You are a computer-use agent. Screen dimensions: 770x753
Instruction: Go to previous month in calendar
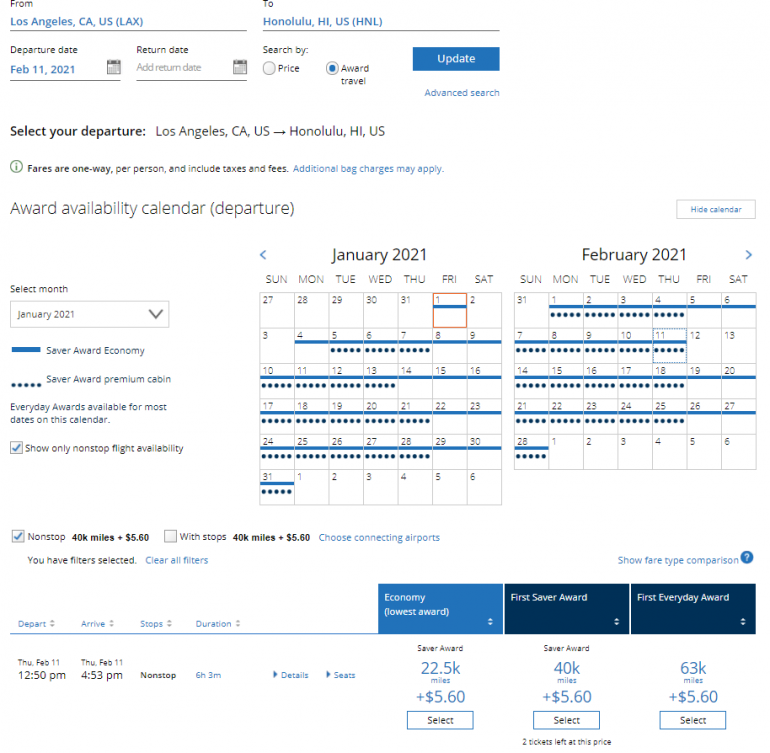coord(263,255)
